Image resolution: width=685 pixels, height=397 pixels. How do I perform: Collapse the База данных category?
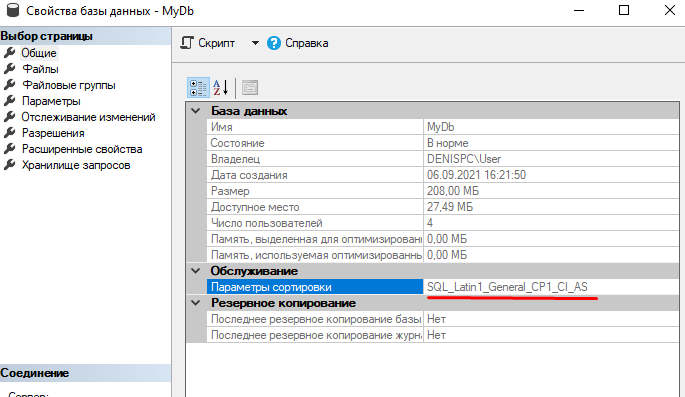[196, 111]
